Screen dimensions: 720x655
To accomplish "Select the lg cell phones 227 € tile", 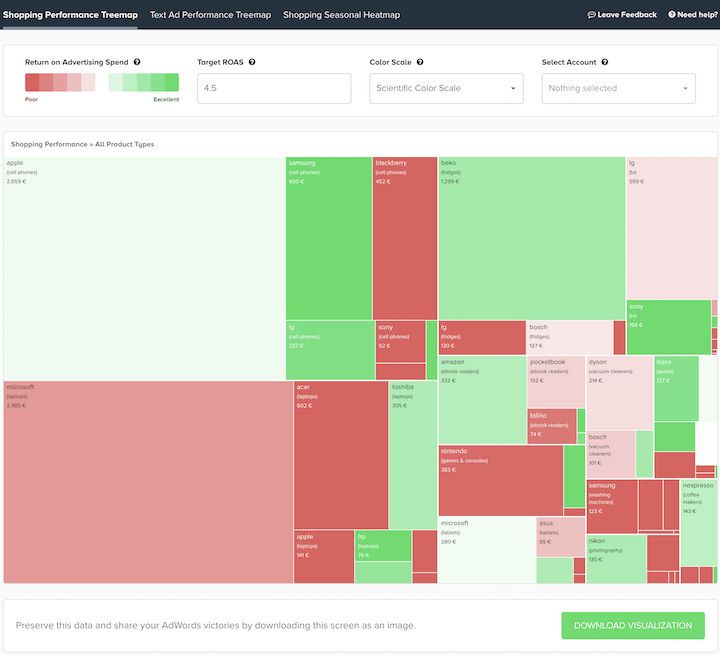I will [330, 350].
